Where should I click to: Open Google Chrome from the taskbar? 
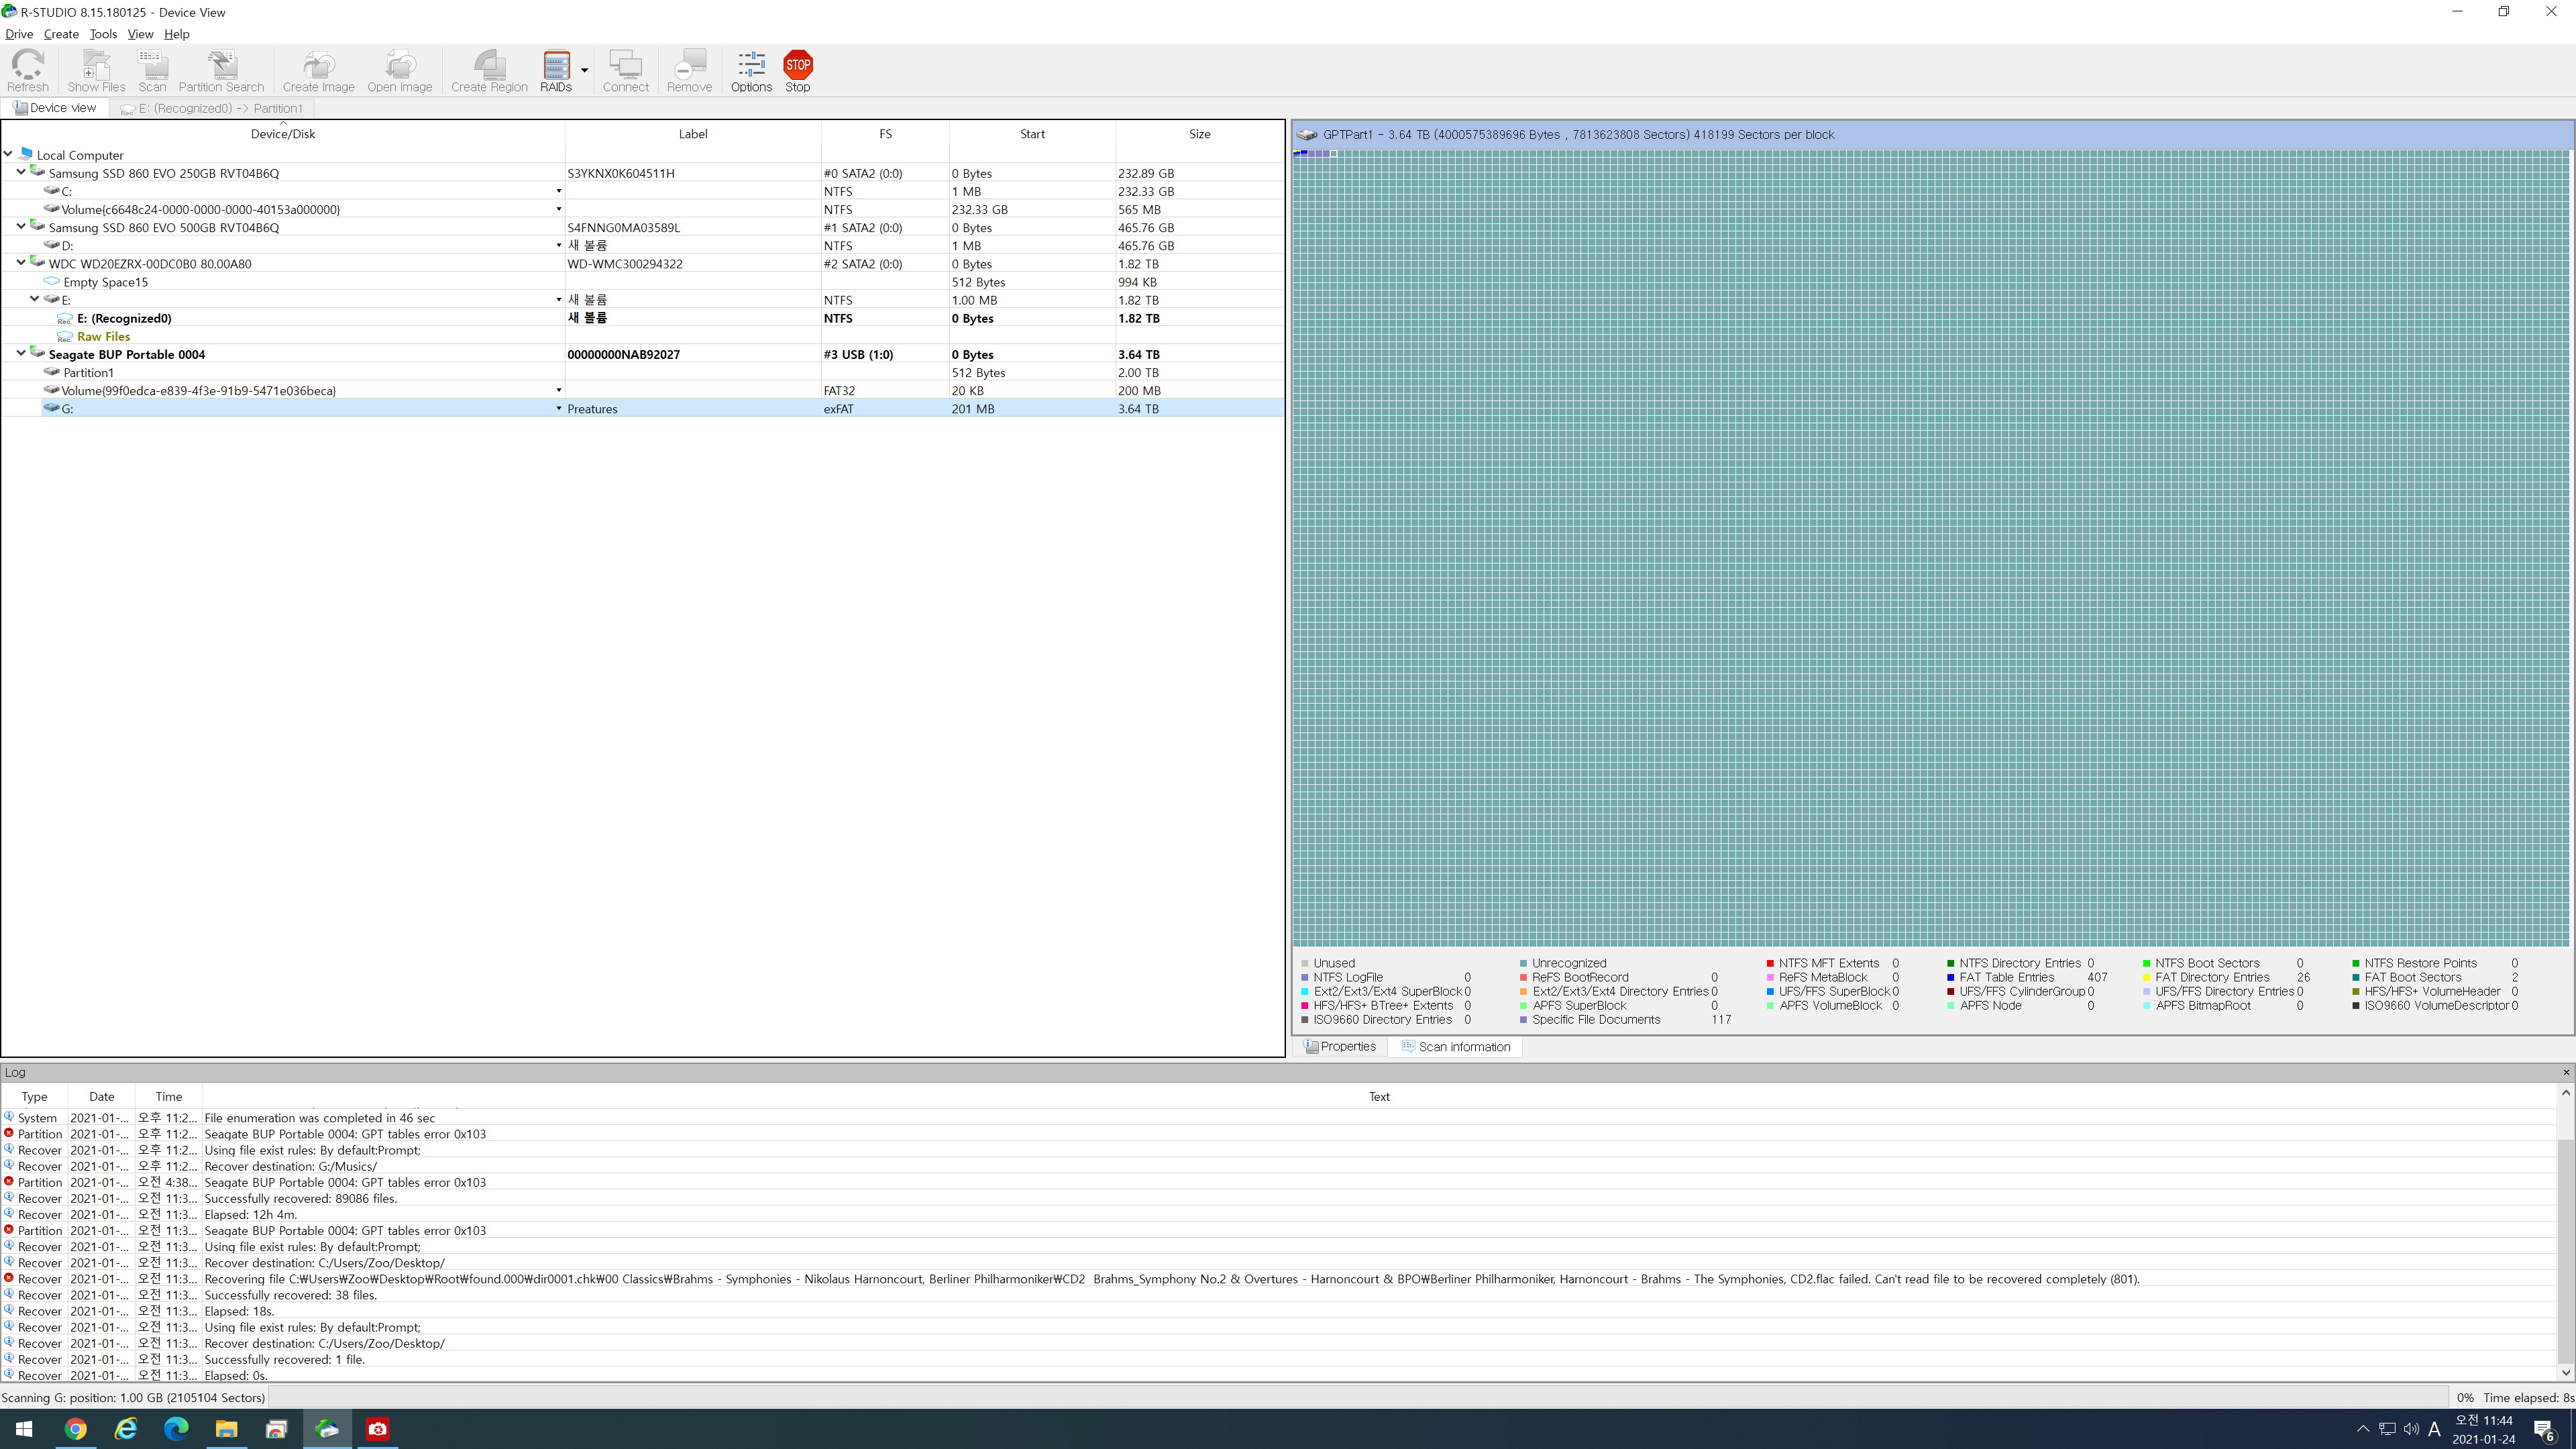[76, 1429]
